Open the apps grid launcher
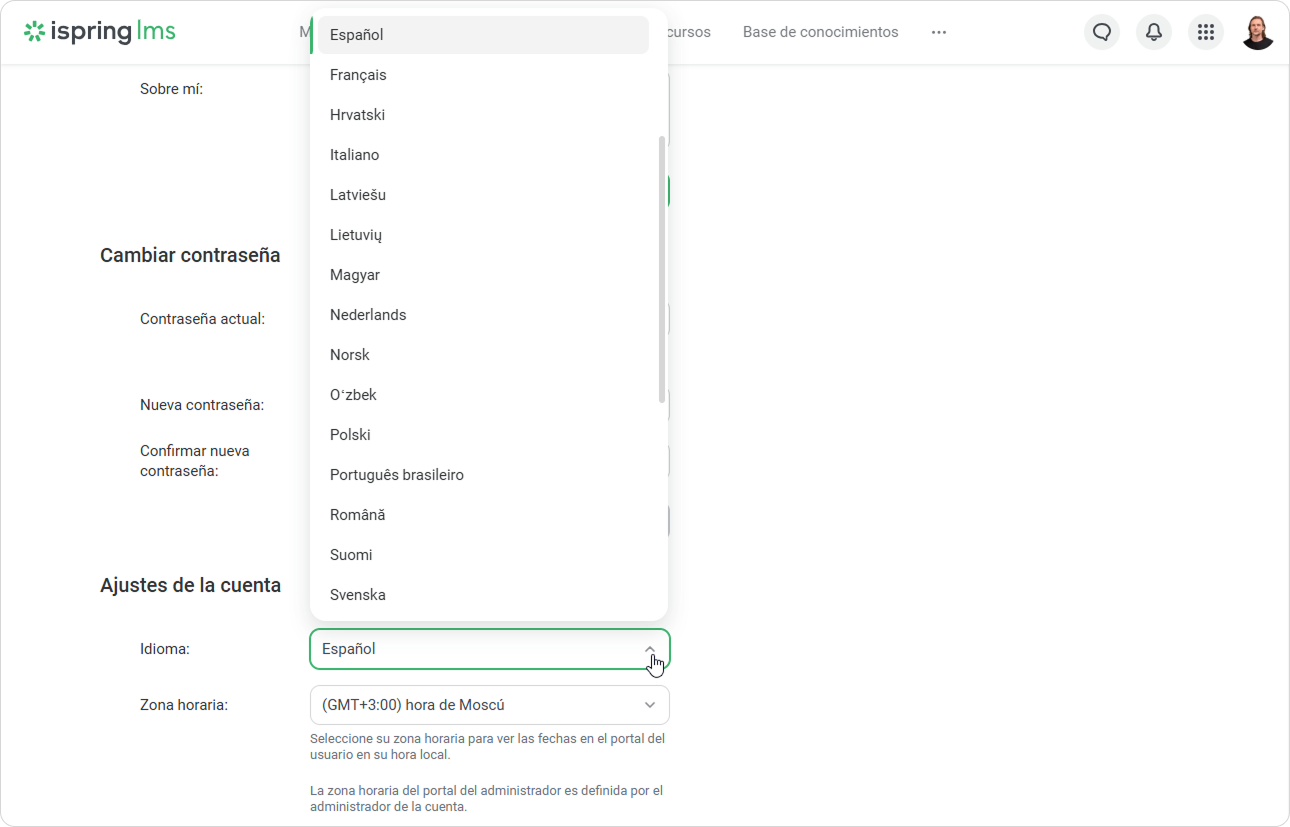The image size is (1290, 827). tap(1205, 32)
